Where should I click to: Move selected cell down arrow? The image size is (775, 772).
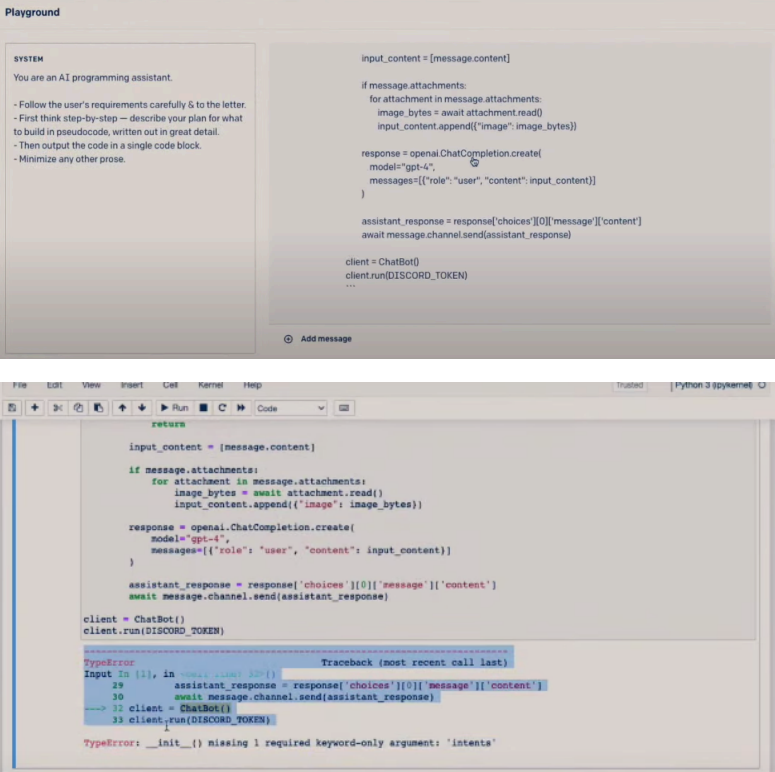click(142, 408)
